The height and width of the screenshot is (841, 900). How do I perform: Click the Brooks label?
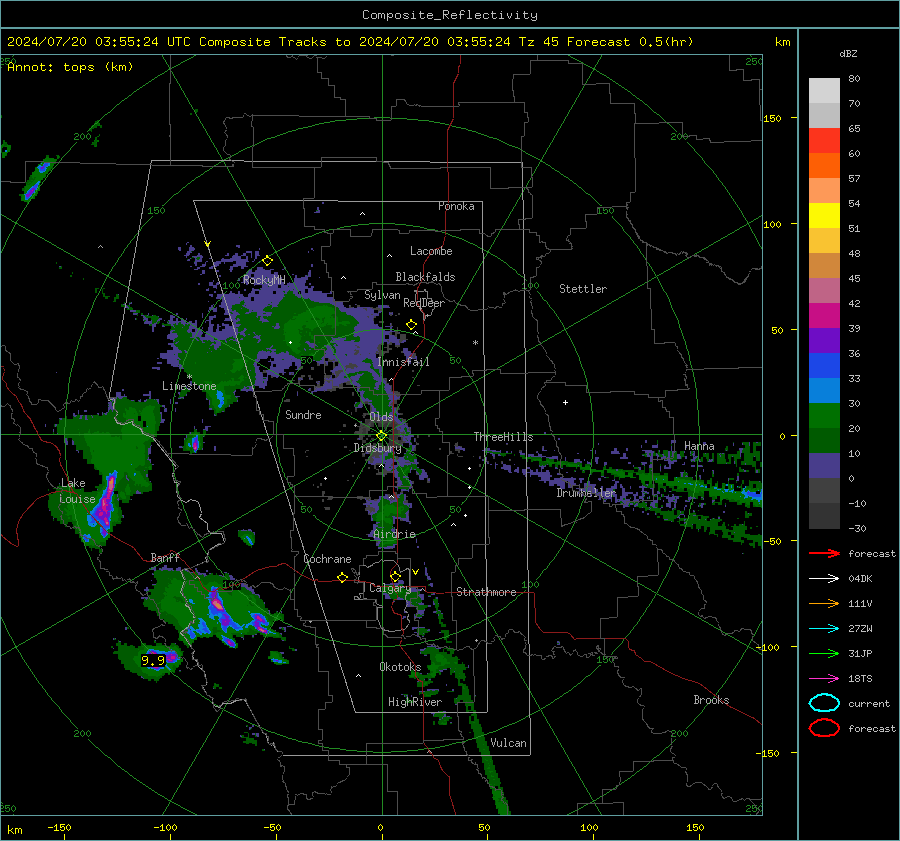click(x=711, y=700)
